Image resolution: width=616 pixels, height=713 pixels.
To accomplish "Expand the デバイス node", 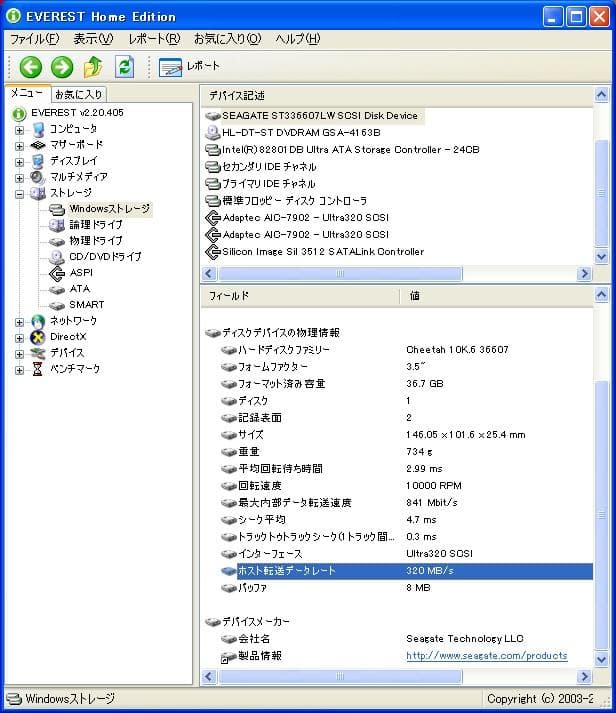I will tap(19, 354).
